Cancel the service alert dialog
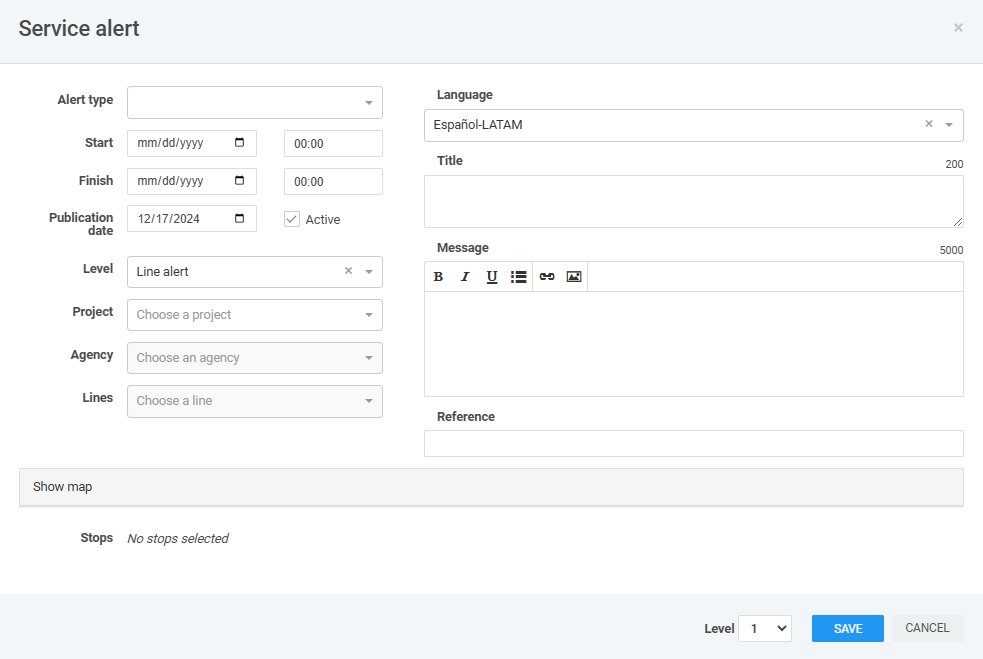Image resolution: width=983 pixels, height=659 pixels. pyautogui.click(x=927, y=628)
